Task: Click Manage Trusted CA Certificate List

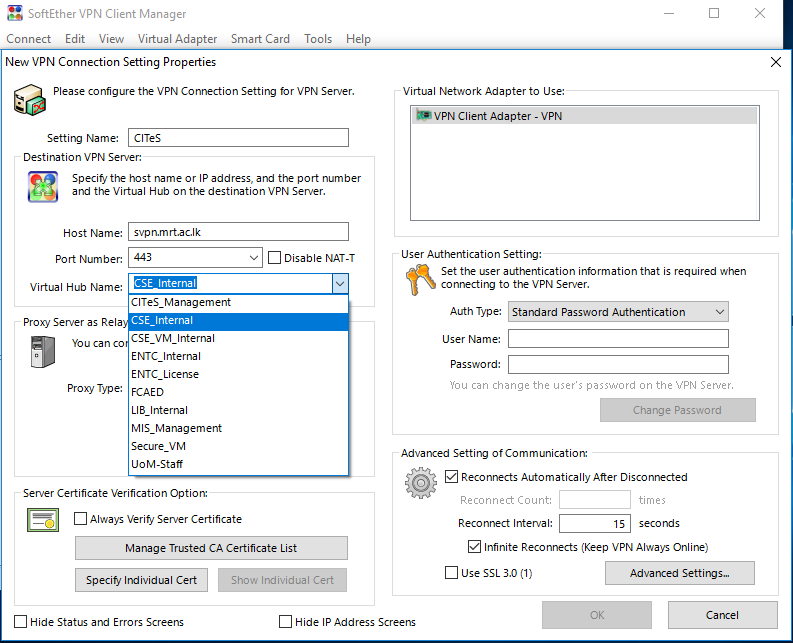Action: click(211, 548)
